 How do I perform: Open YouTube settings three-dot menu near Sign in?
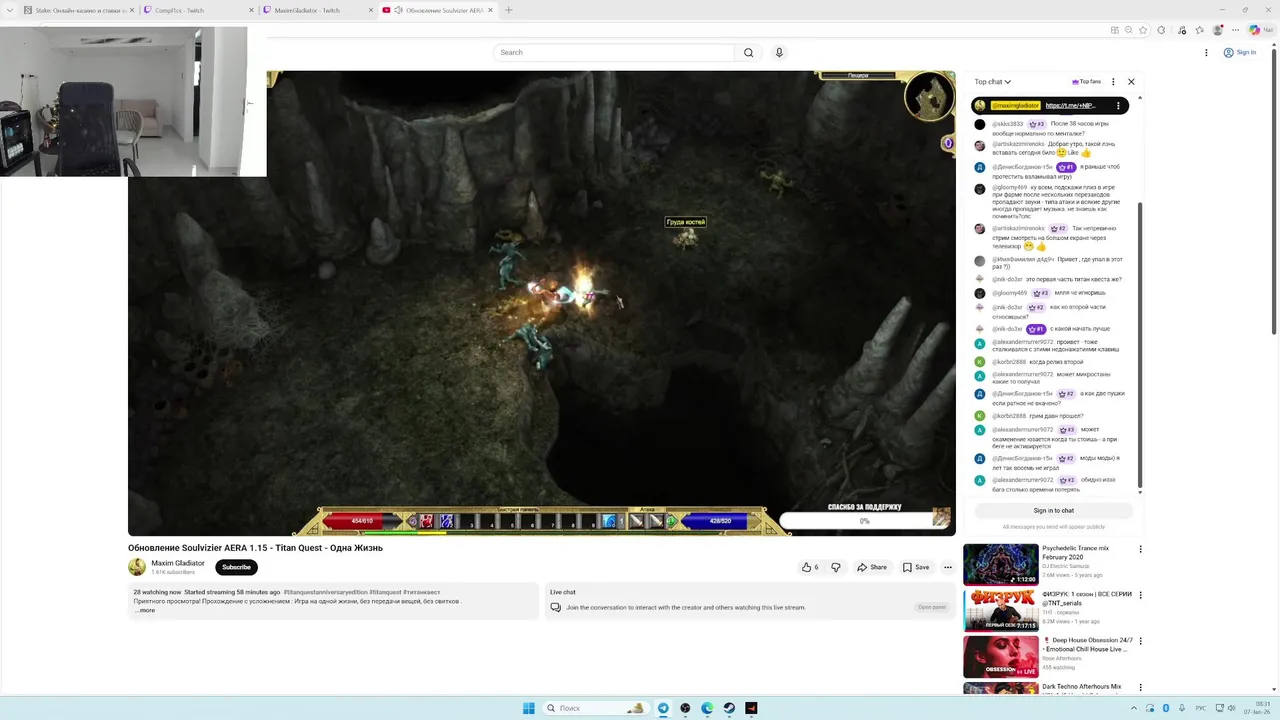[1206, 52]
